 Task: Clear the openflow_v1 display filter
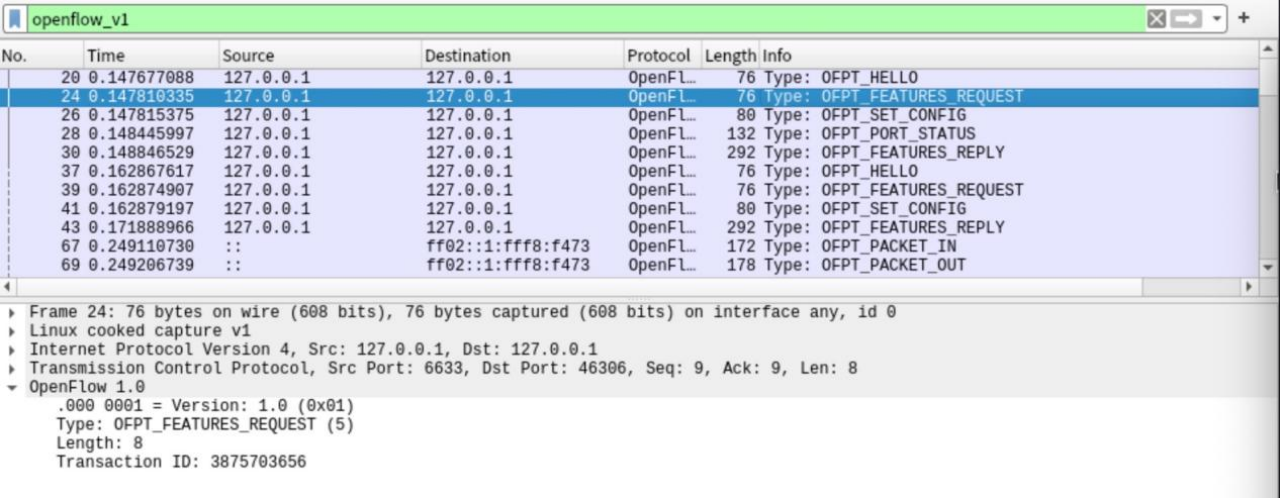[1156, 19]
